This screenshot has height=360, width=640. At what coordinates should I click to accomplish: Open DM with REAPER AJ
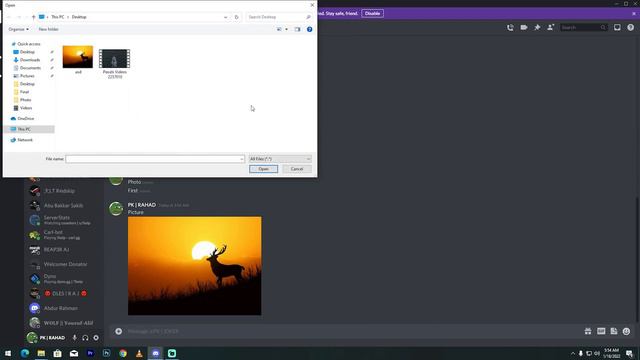pyautogui.click(x=64, y=249)
